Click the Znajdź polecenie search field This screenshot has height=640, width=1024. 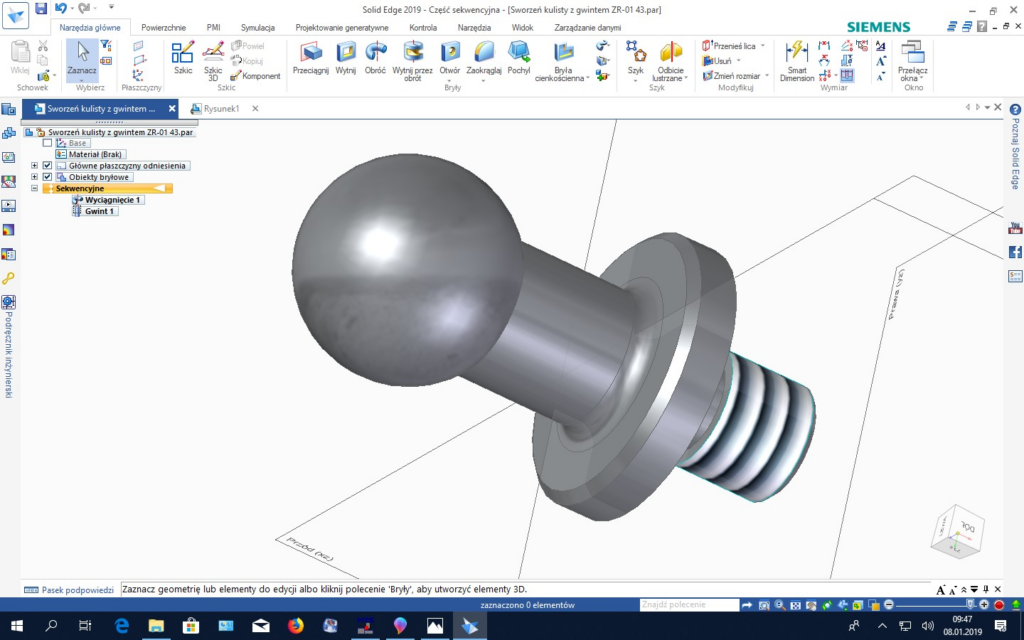pos(689,605)
